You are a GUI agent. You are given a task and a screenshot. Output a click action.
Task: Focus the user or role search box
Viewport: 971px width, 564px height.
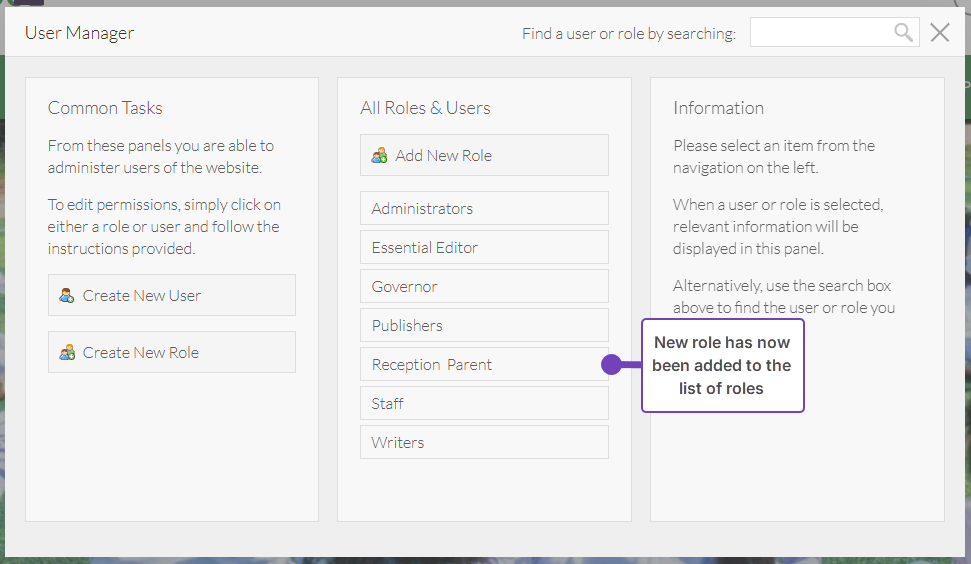[820, 33]
